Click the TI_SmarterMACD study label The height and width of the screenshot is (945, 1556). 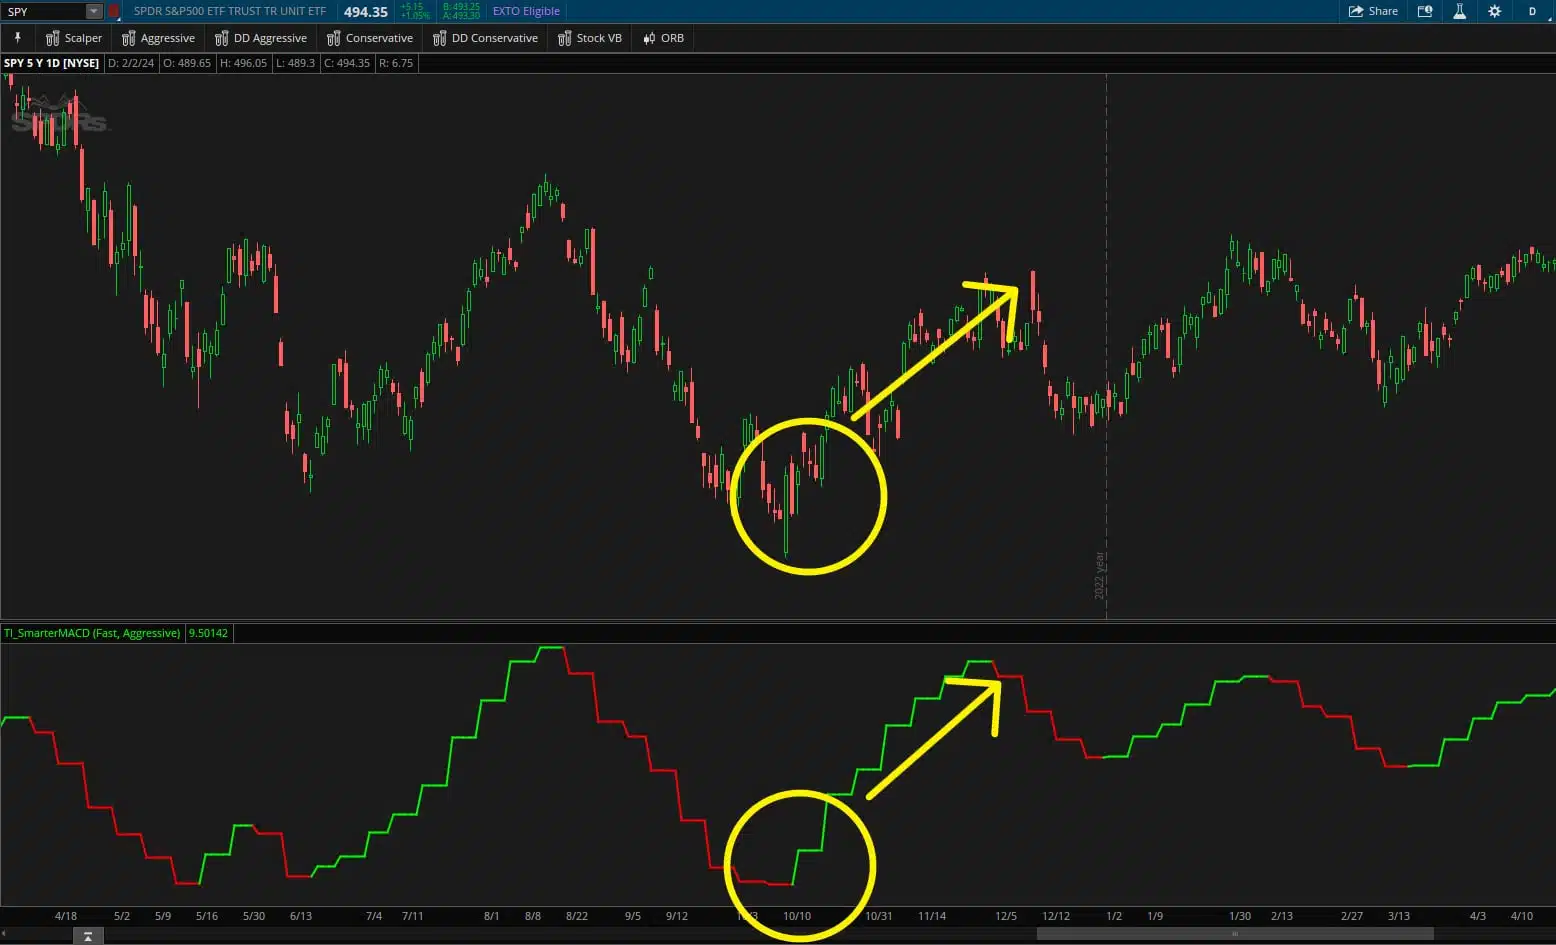(92, 633)
